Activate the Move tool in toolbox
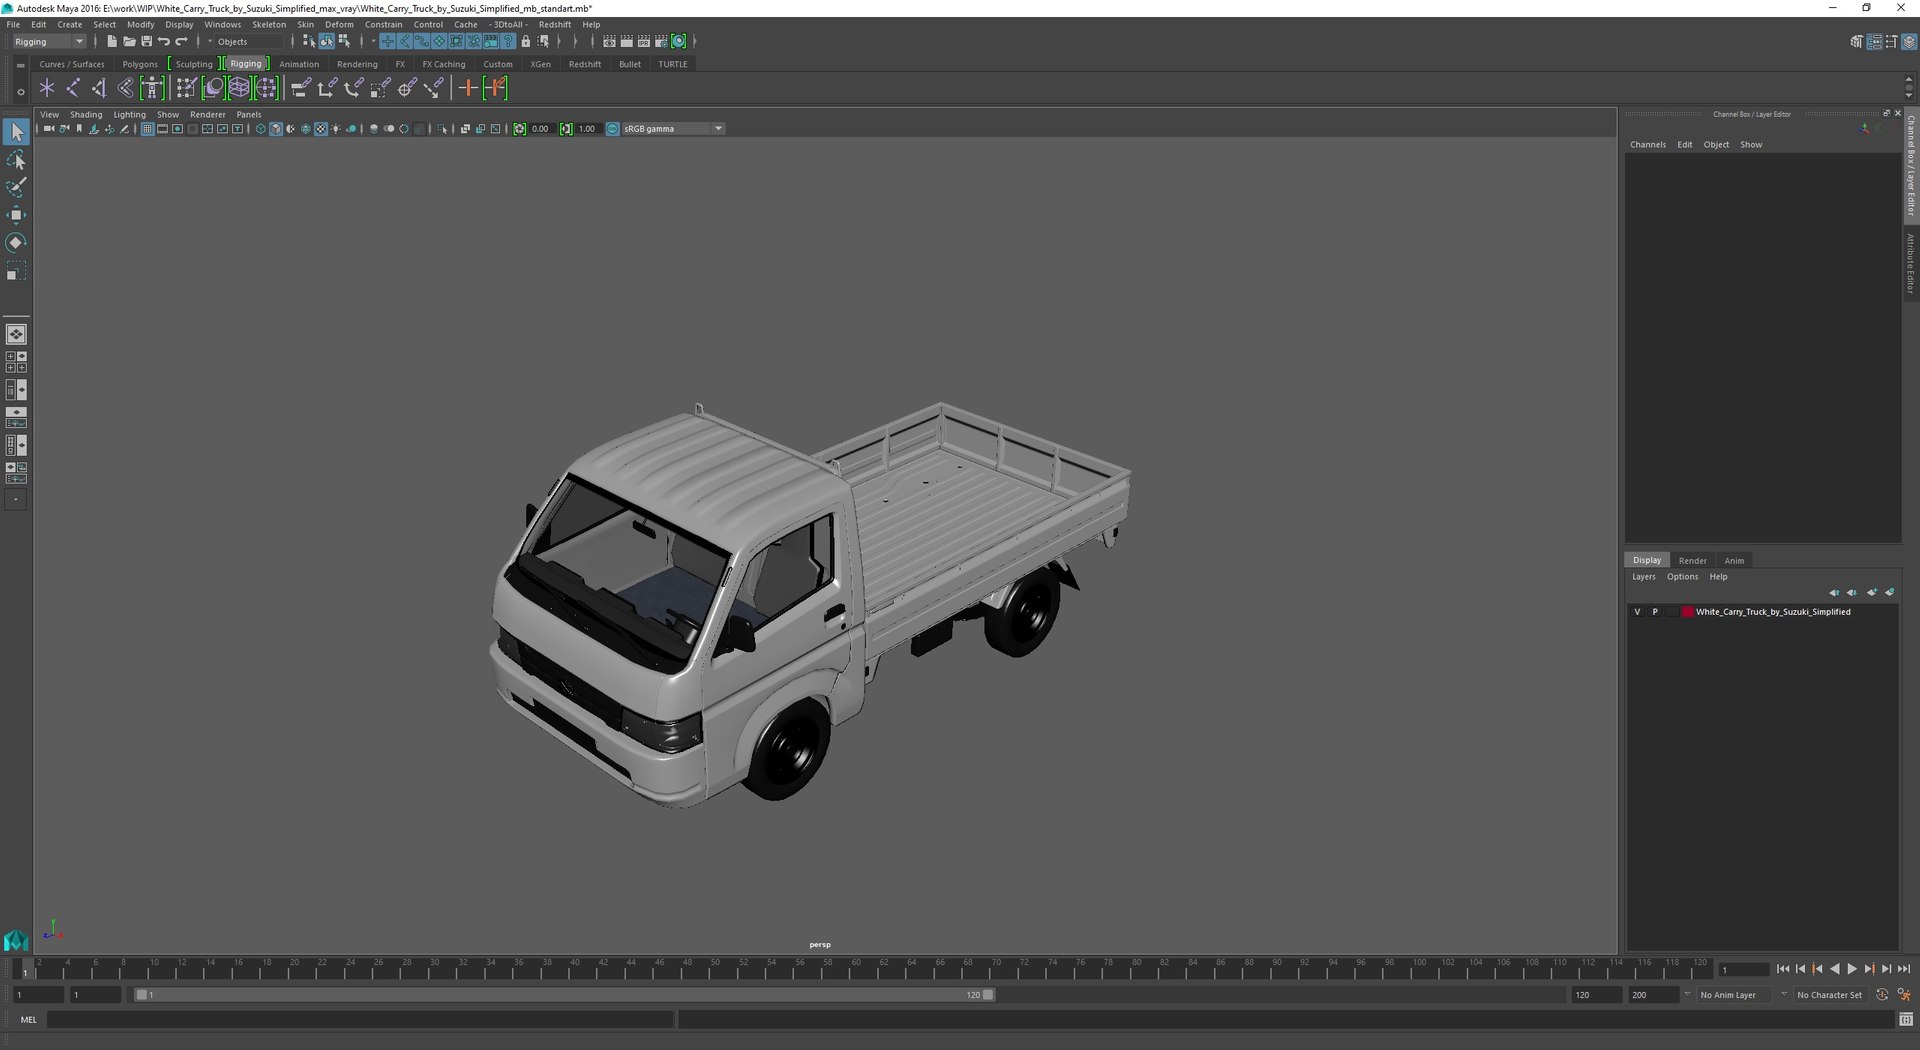This screenshot has width=1920, height=1050. pos(16,215)
